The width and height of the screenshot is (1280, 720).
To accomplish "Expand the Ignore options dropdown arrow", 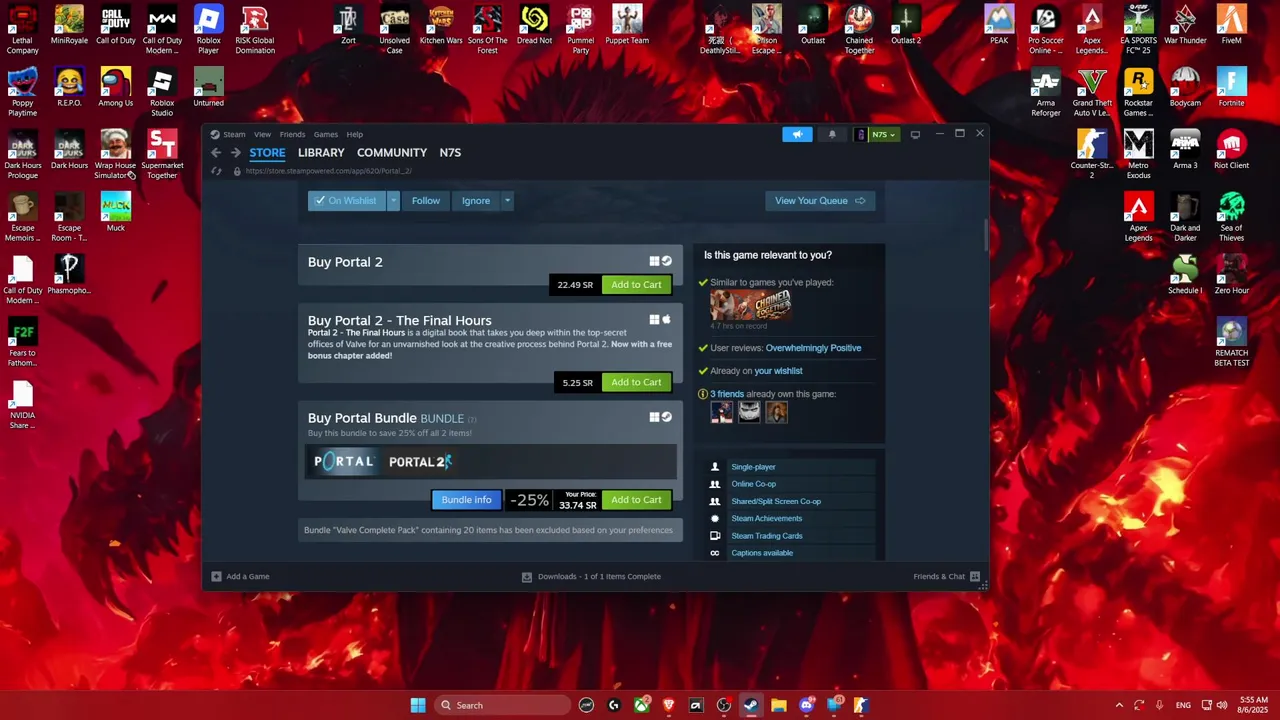I will pyautogui.click(x=507, y=201).
